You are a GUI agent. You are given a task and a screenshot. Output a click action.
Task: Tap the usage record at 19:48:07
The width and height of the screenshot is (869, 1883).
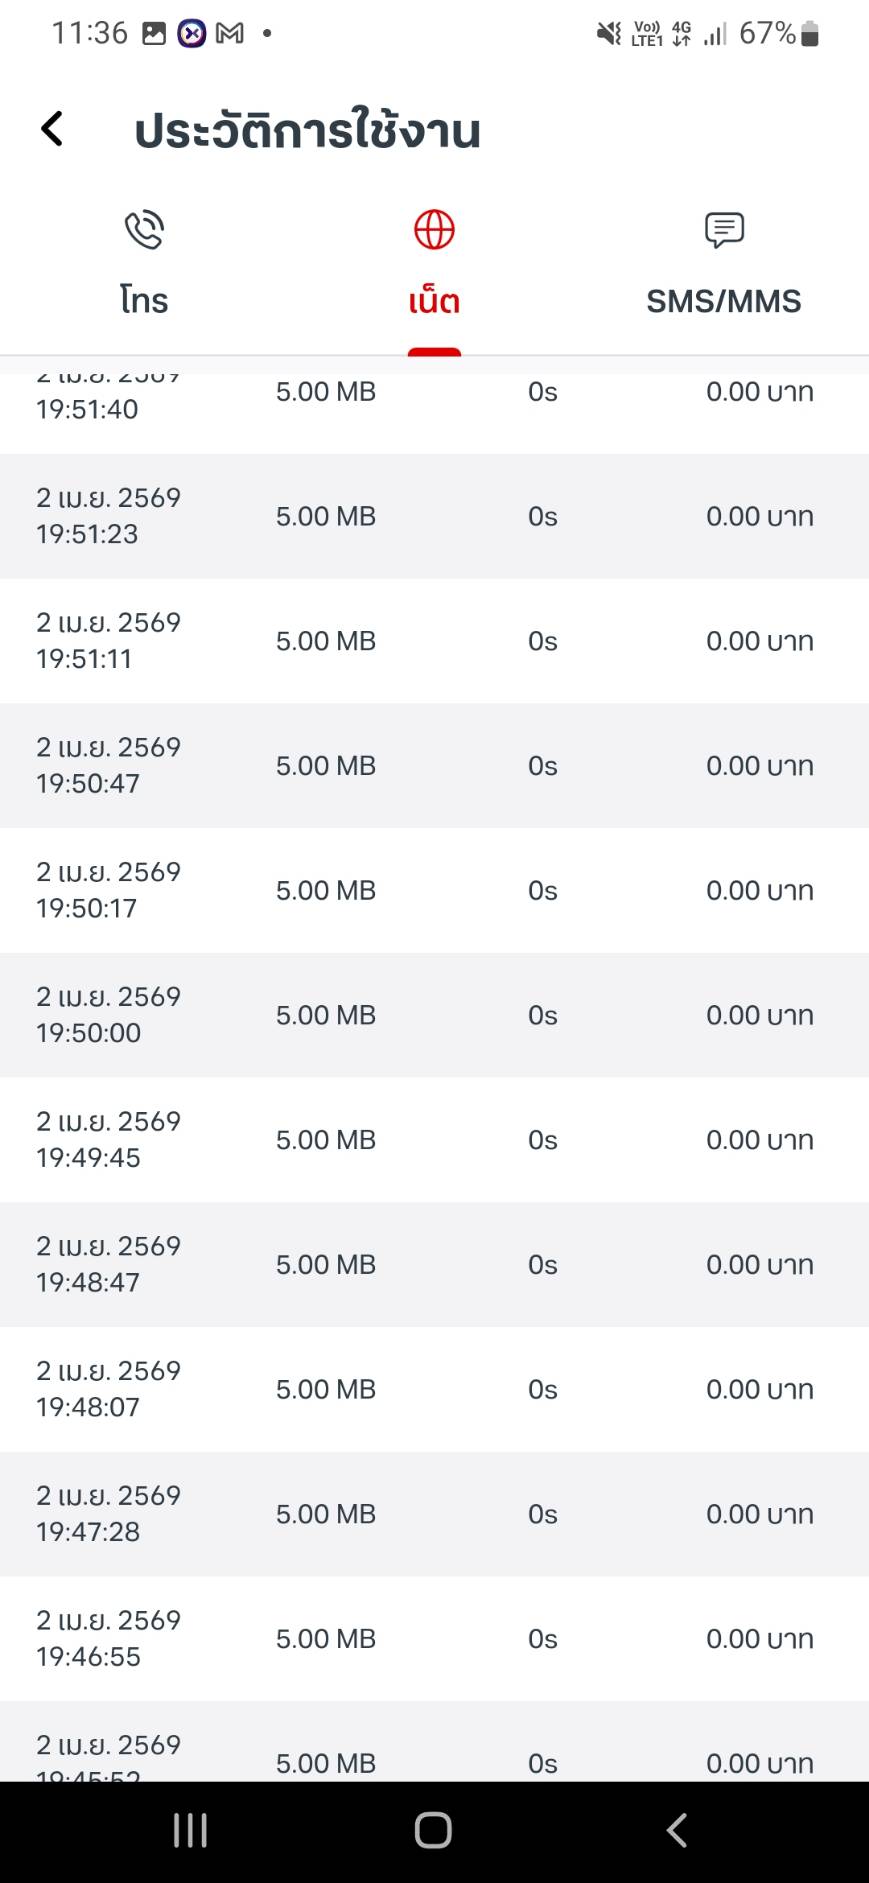tap(434, 1389)
